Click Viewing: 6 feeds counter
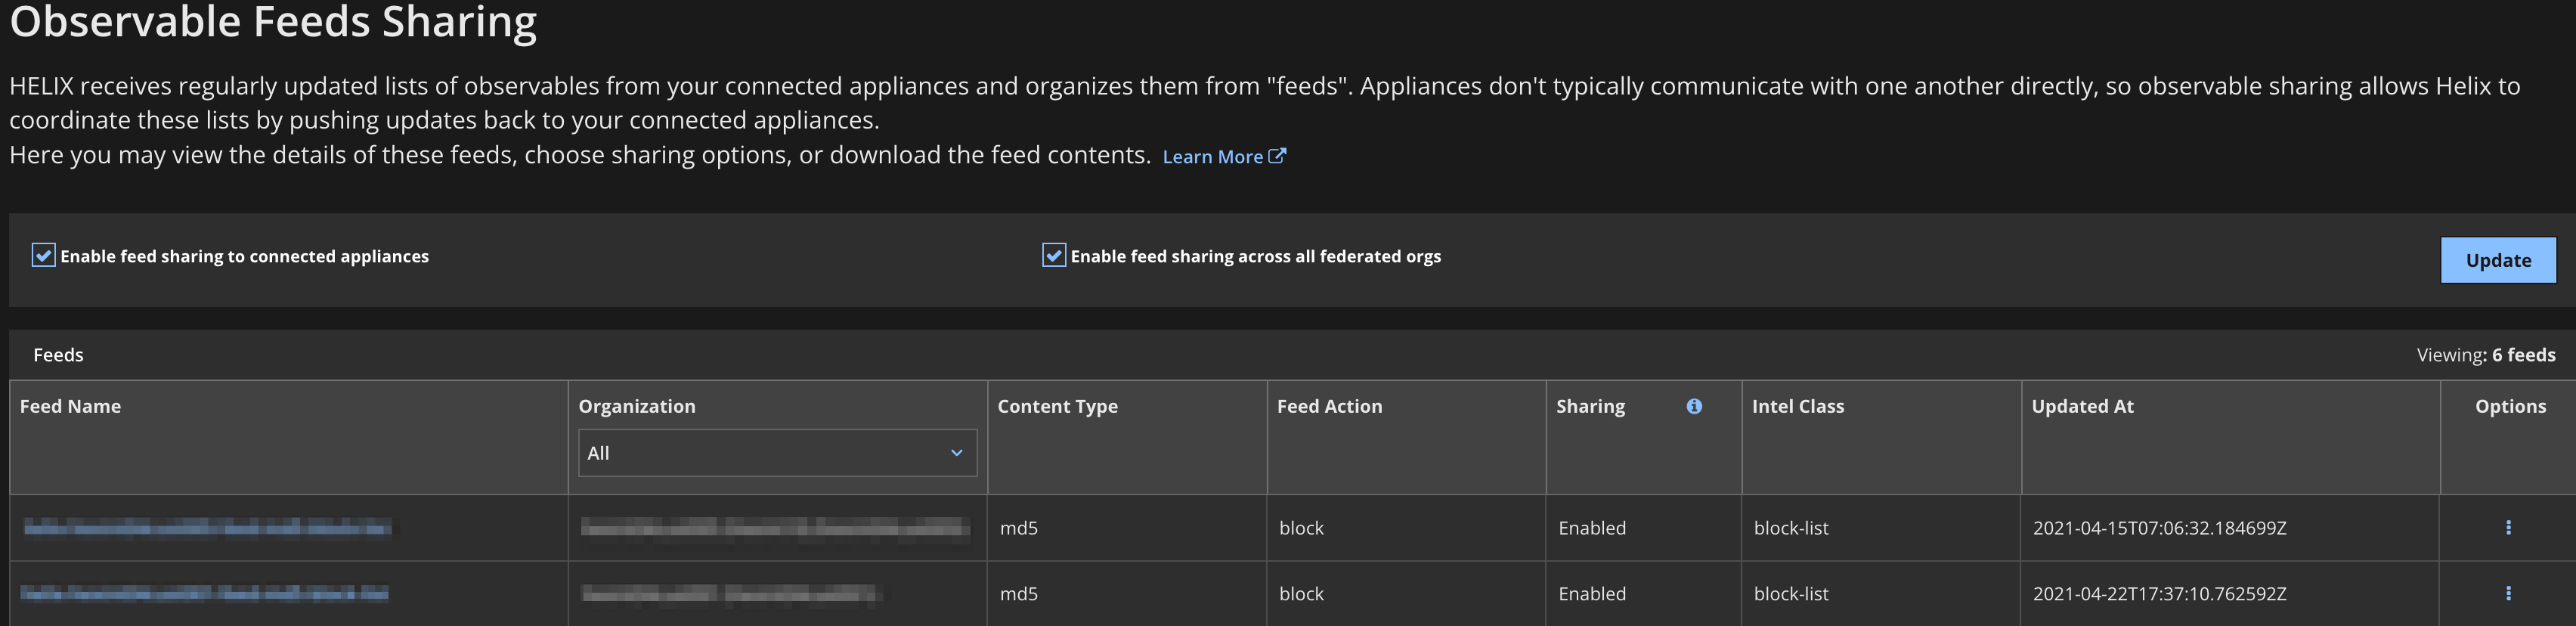Viewport: 2576px width, 626px height. (x=2485, y=355)
